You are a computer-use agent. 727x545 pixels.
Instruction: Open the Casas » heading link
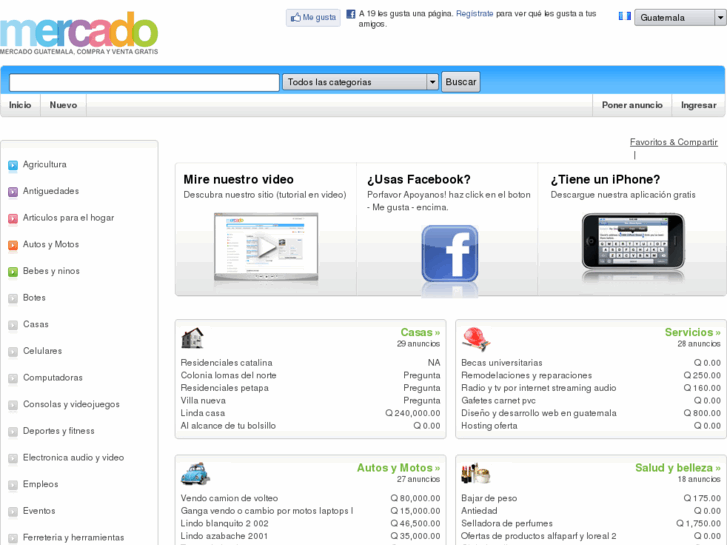[420, 333]
